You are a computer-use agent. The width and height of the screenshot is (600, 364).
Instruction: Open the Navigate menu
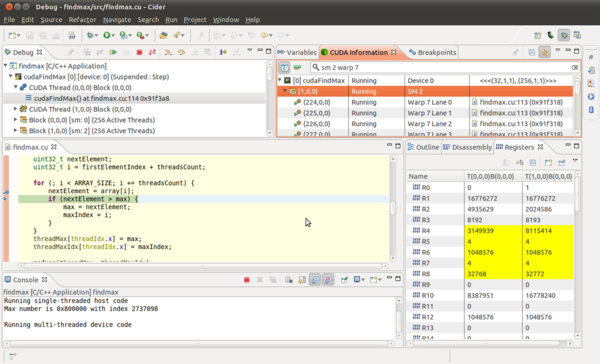point(117,20)
